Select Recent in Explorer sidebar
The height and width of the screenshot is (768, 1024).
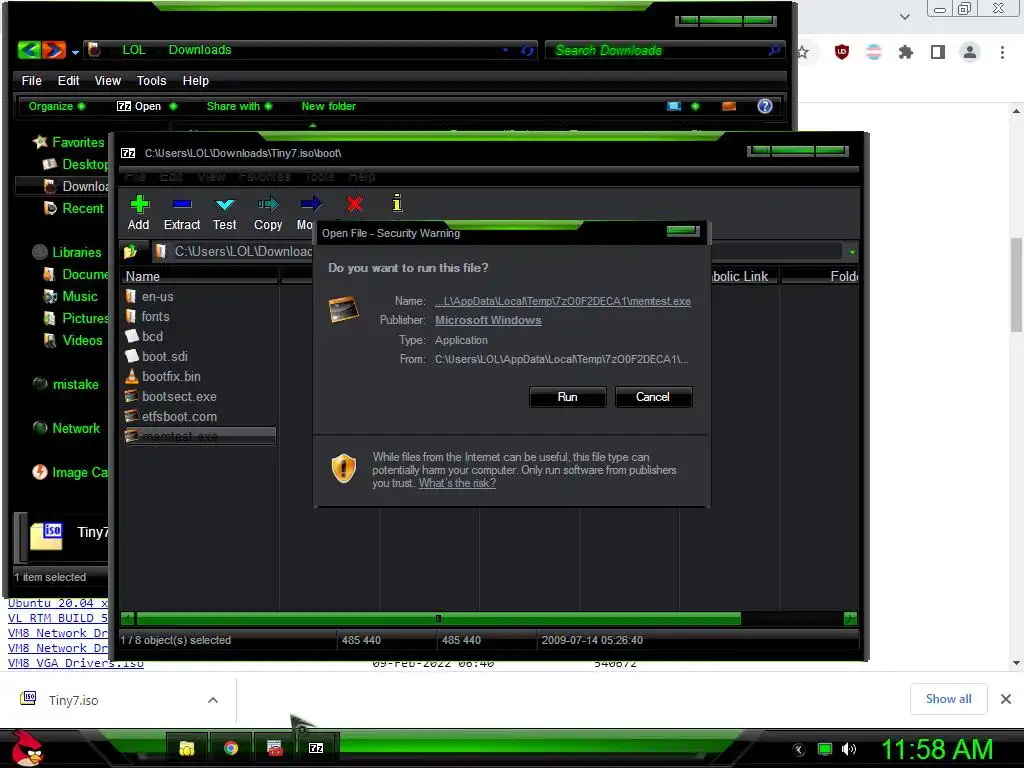73,208
